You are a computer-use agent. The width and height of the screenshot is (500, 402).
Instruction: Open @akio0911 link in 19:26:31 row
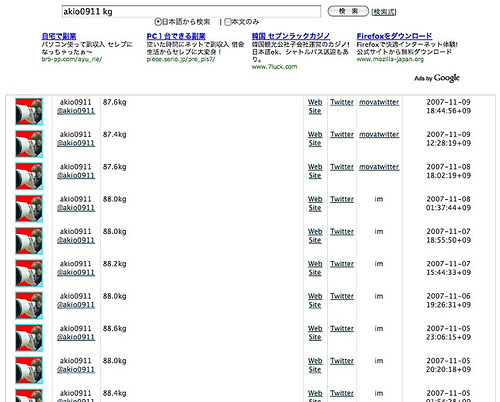pyautogui.click(x=76, y=305)
